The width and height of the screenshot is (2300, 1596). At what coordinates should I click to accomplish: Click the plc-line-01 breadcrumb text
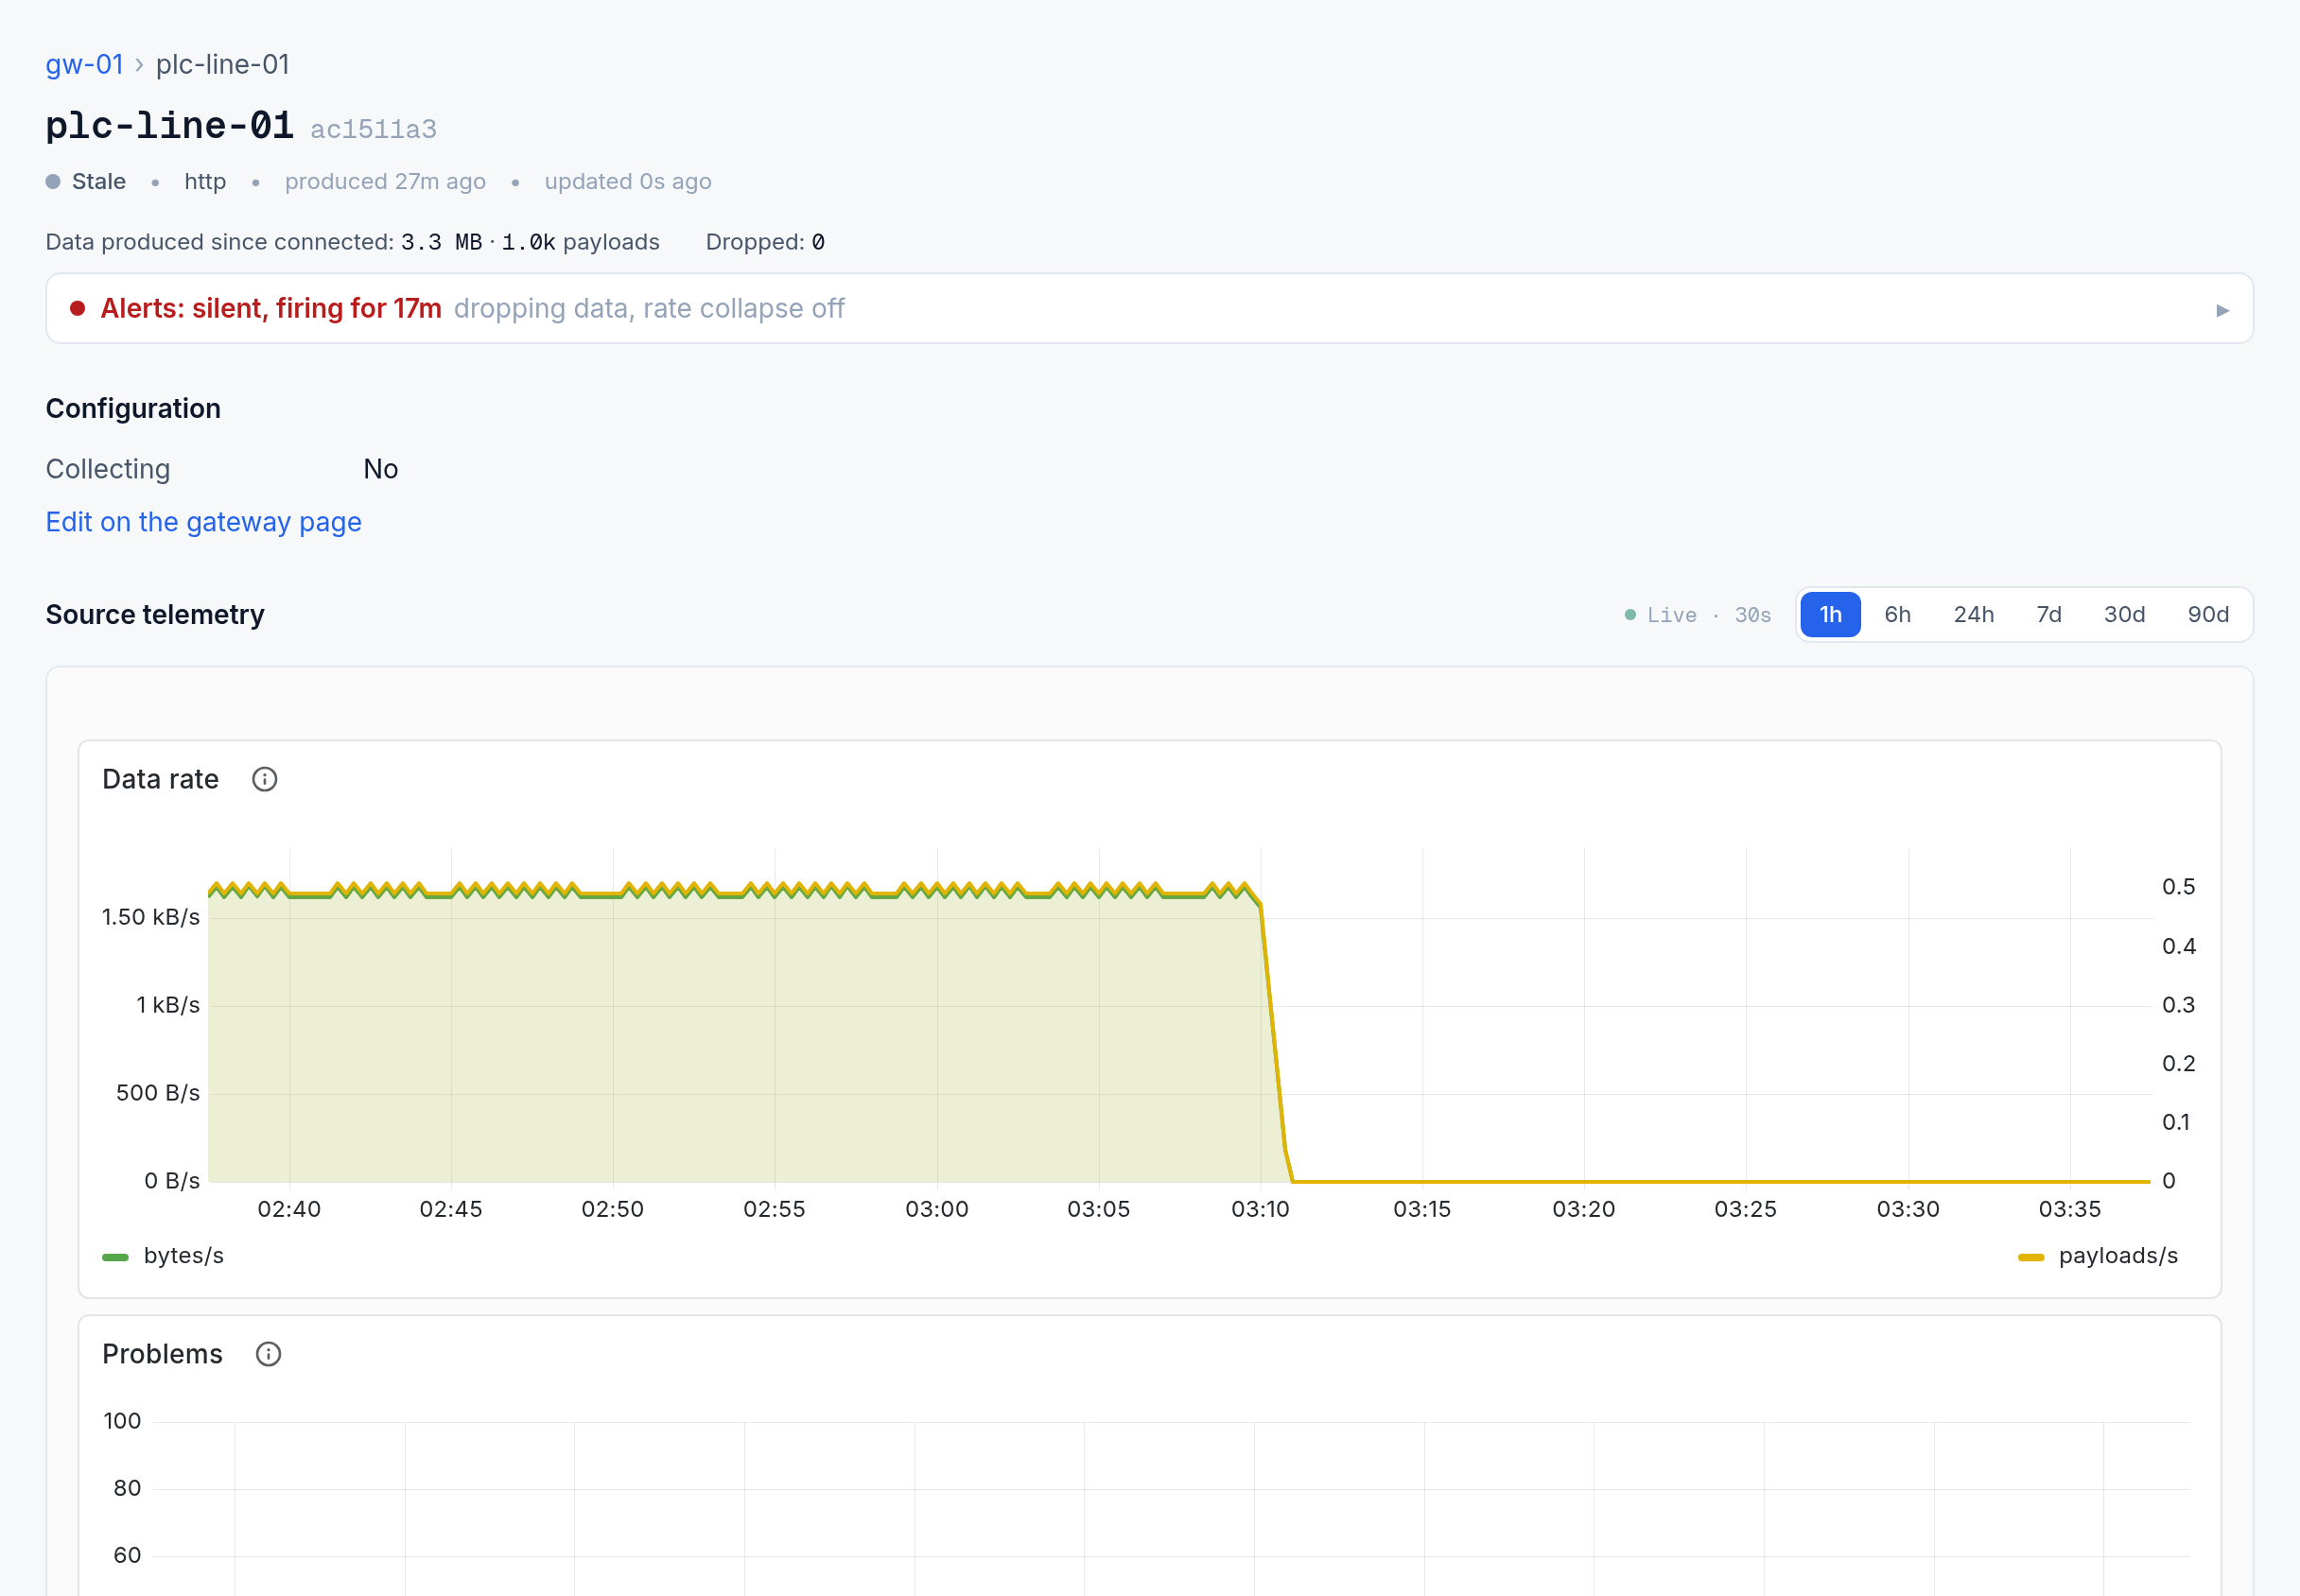(x=222, y=64)
